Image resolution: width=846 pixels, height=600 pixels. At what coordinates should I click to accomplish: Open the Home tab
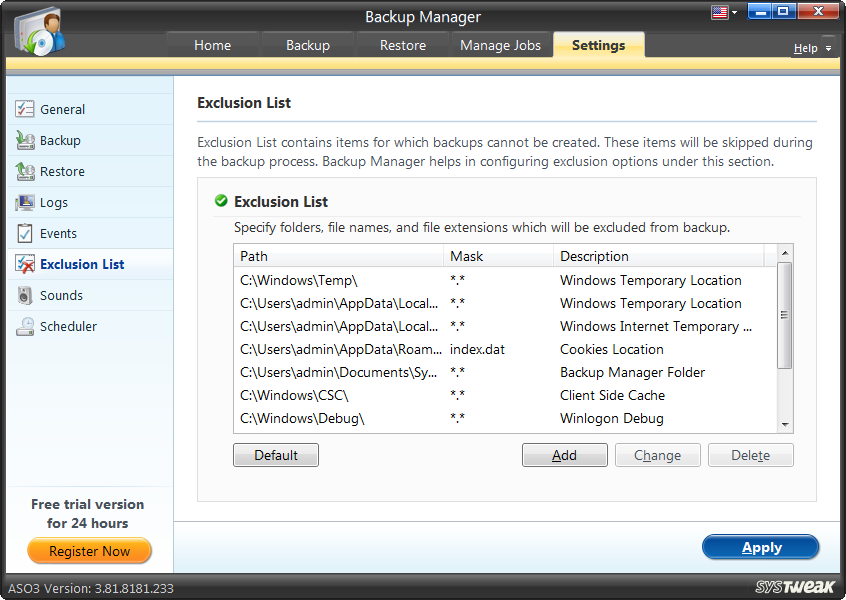tap(212, 45)
